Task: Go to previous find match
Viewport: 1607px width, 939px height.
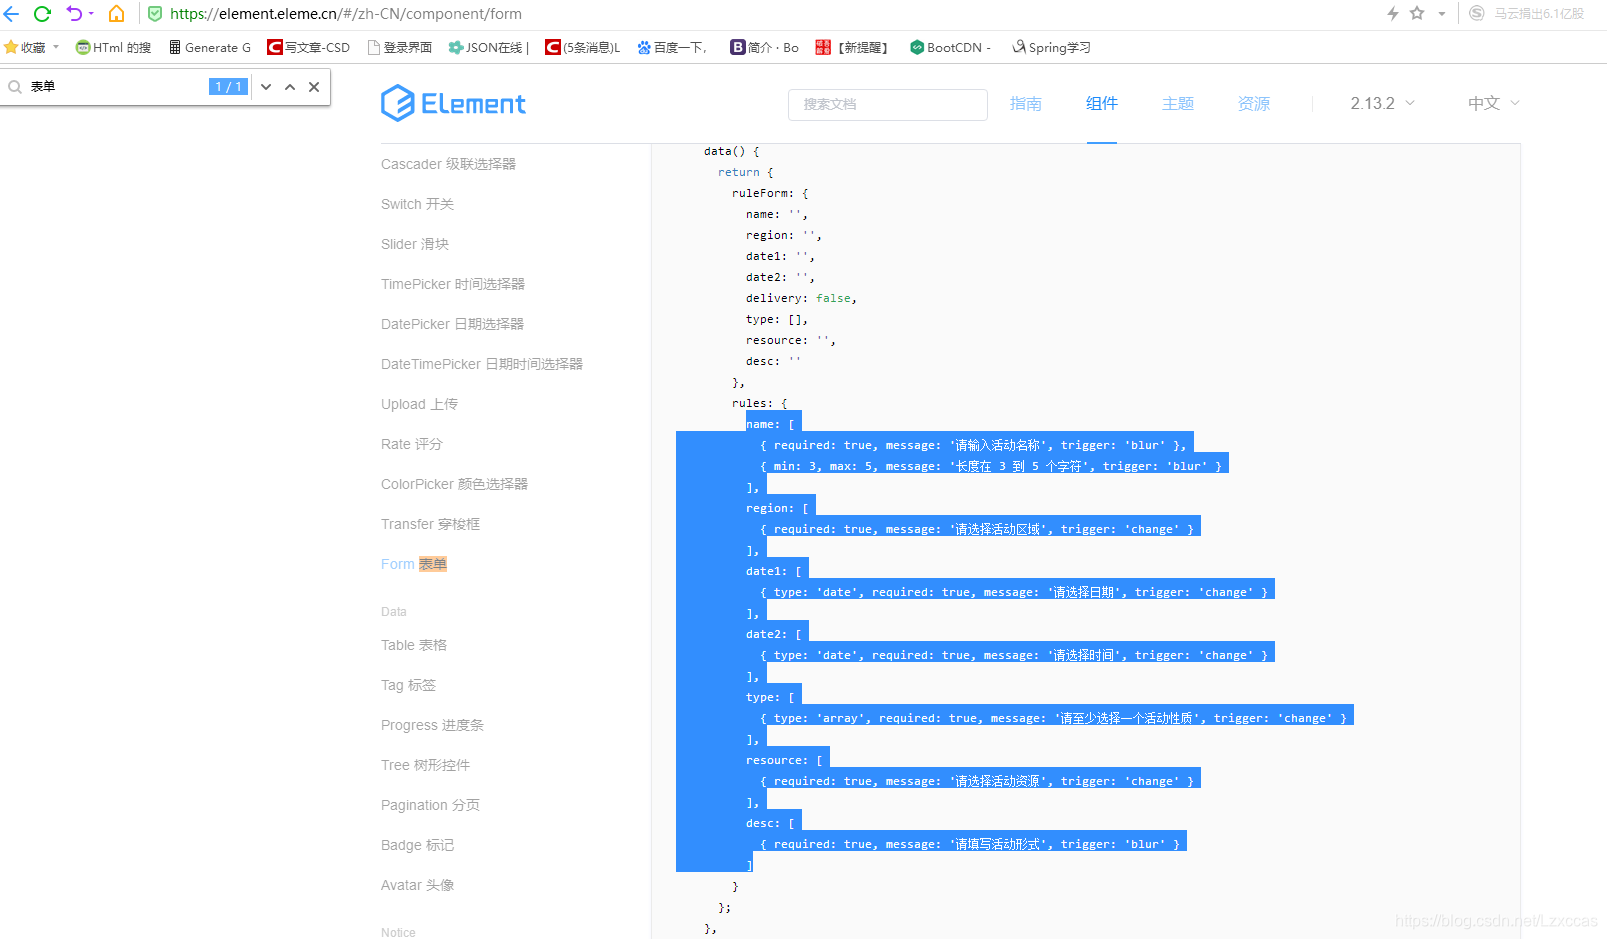Action: [x=290, y=87]
